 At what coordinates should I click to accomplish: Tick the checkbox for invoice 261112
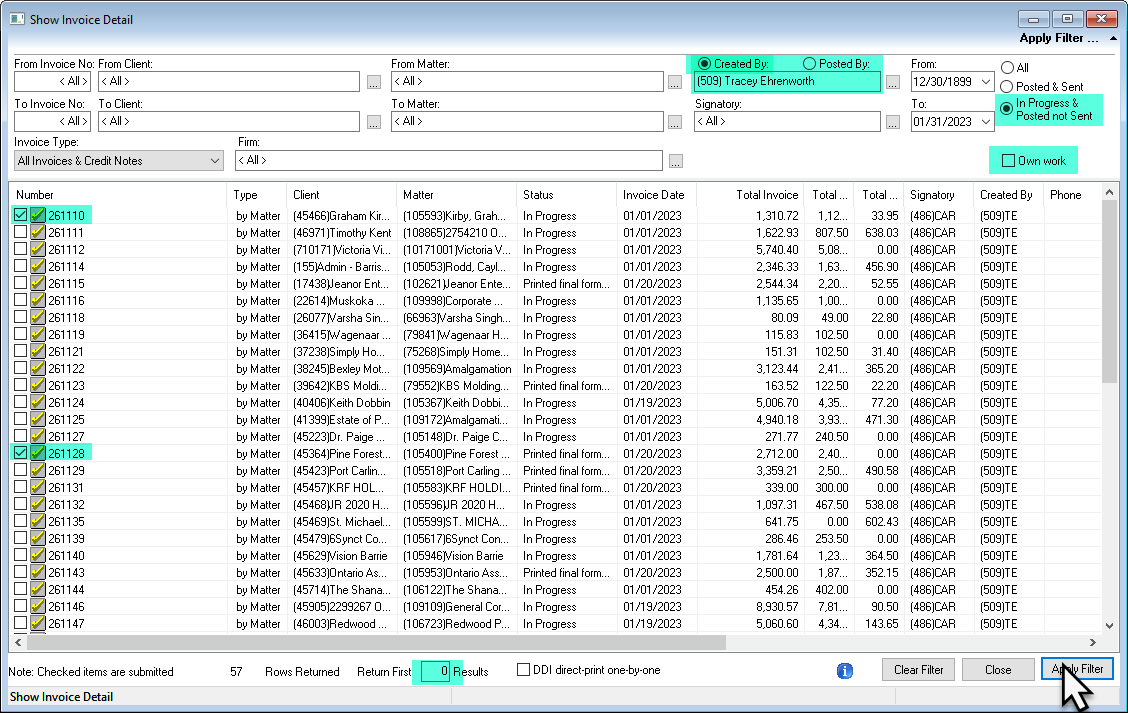(20, 249)
